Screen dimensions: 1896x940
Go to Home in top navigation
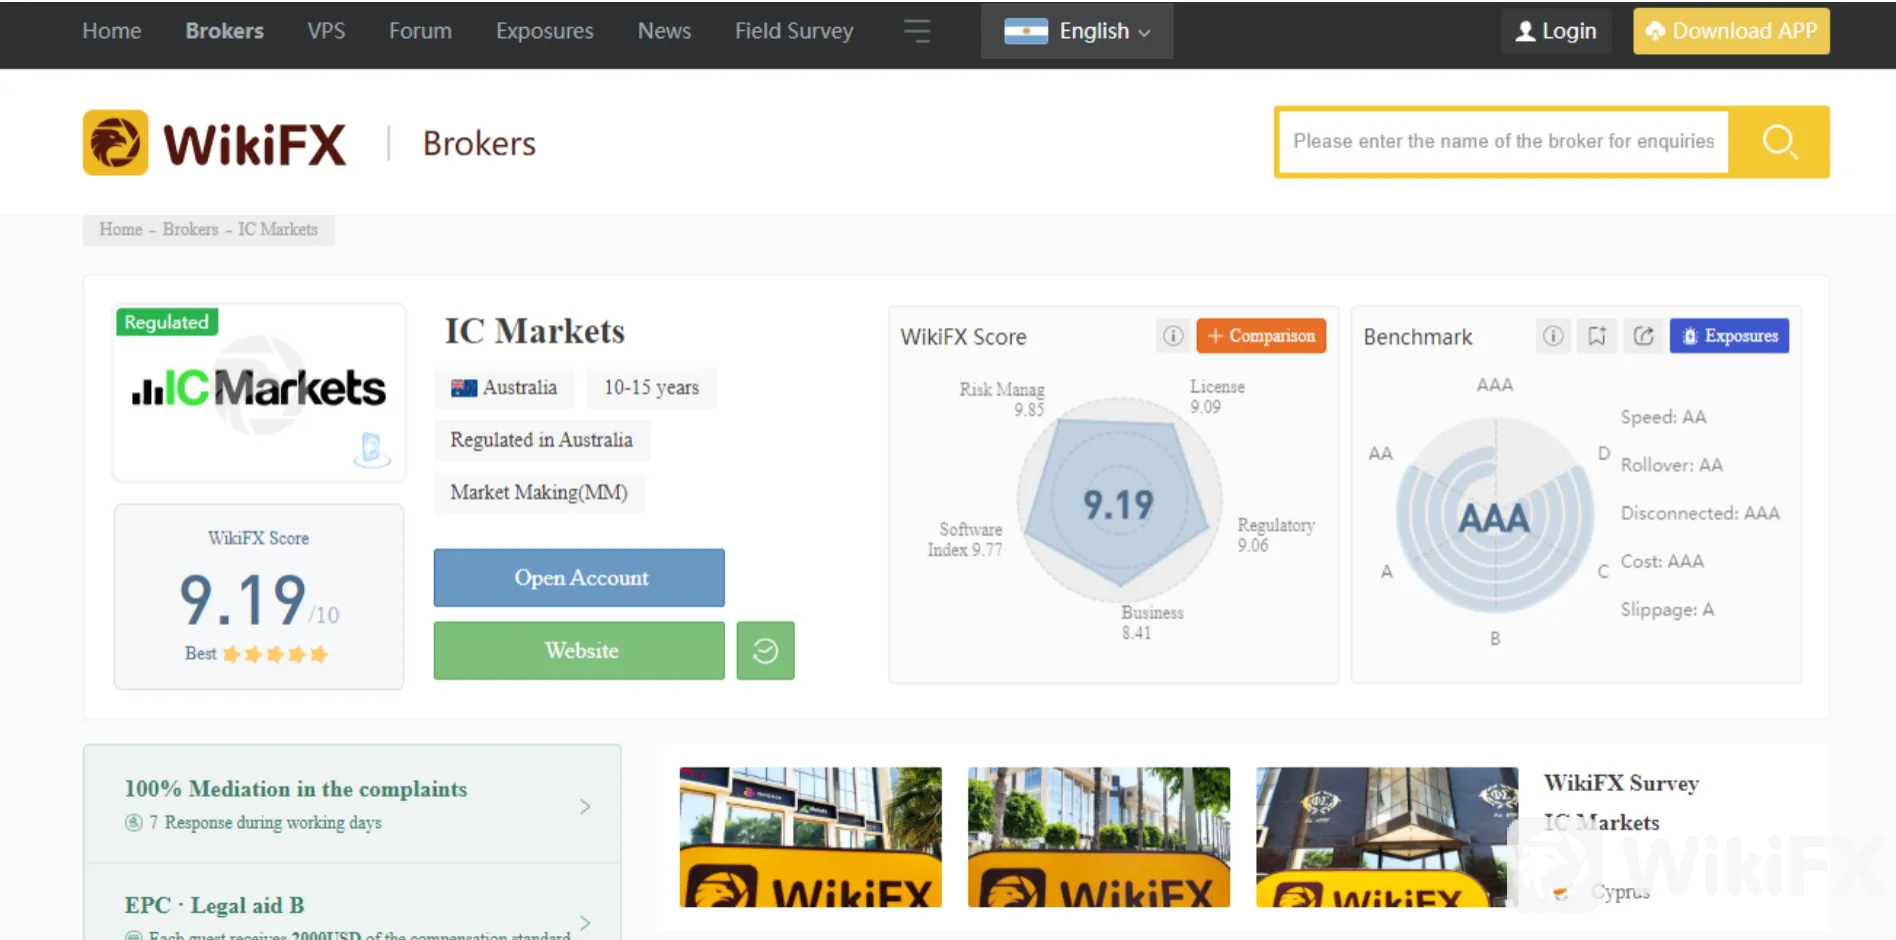112,31
